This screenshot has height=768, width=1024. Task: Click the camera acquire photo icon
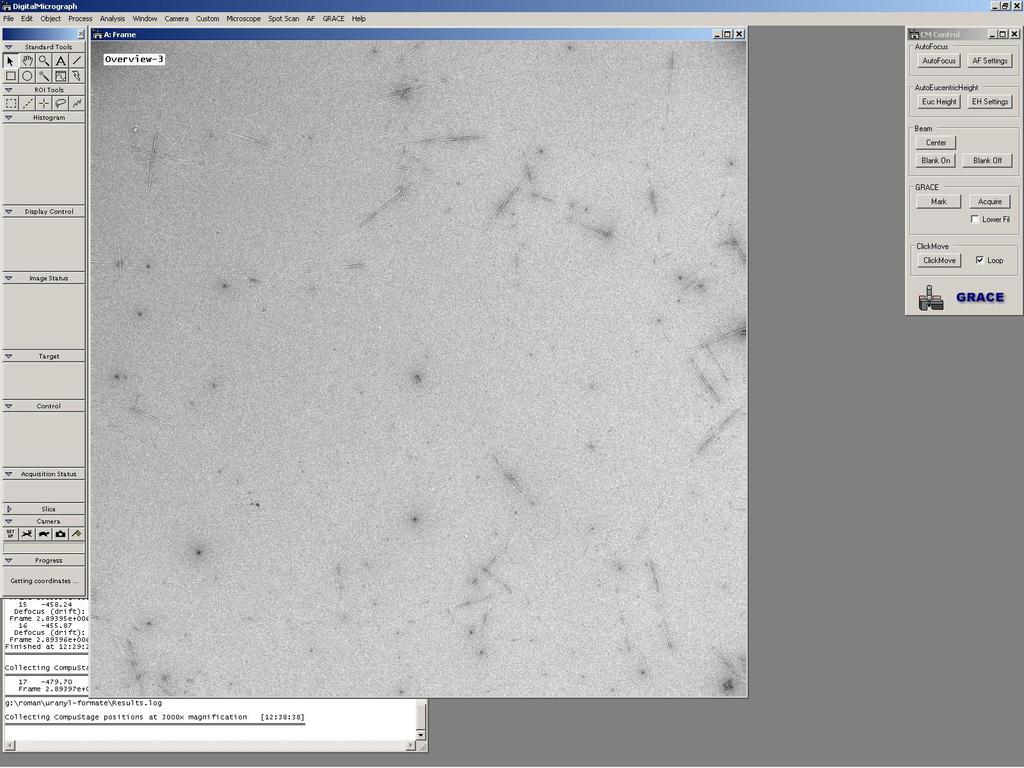[61, 534]
